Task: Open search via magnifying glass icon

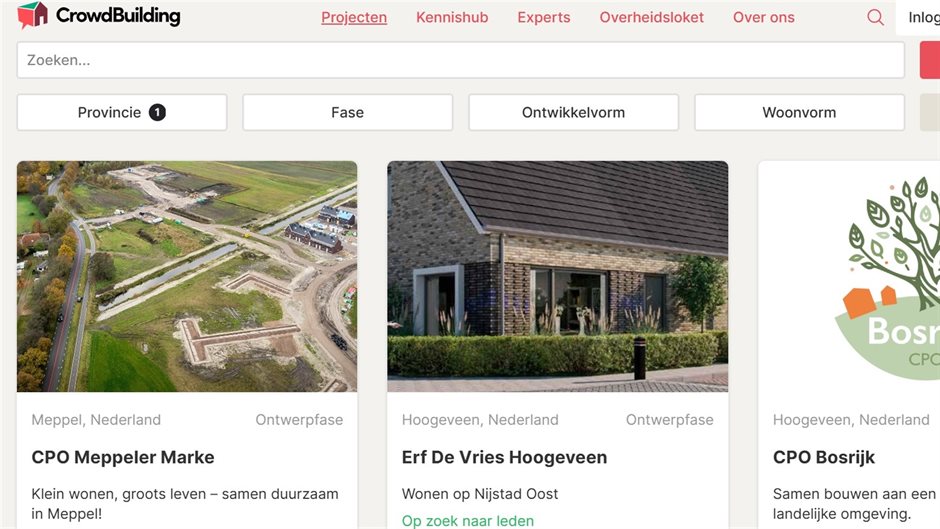Action: pos(875,17)
